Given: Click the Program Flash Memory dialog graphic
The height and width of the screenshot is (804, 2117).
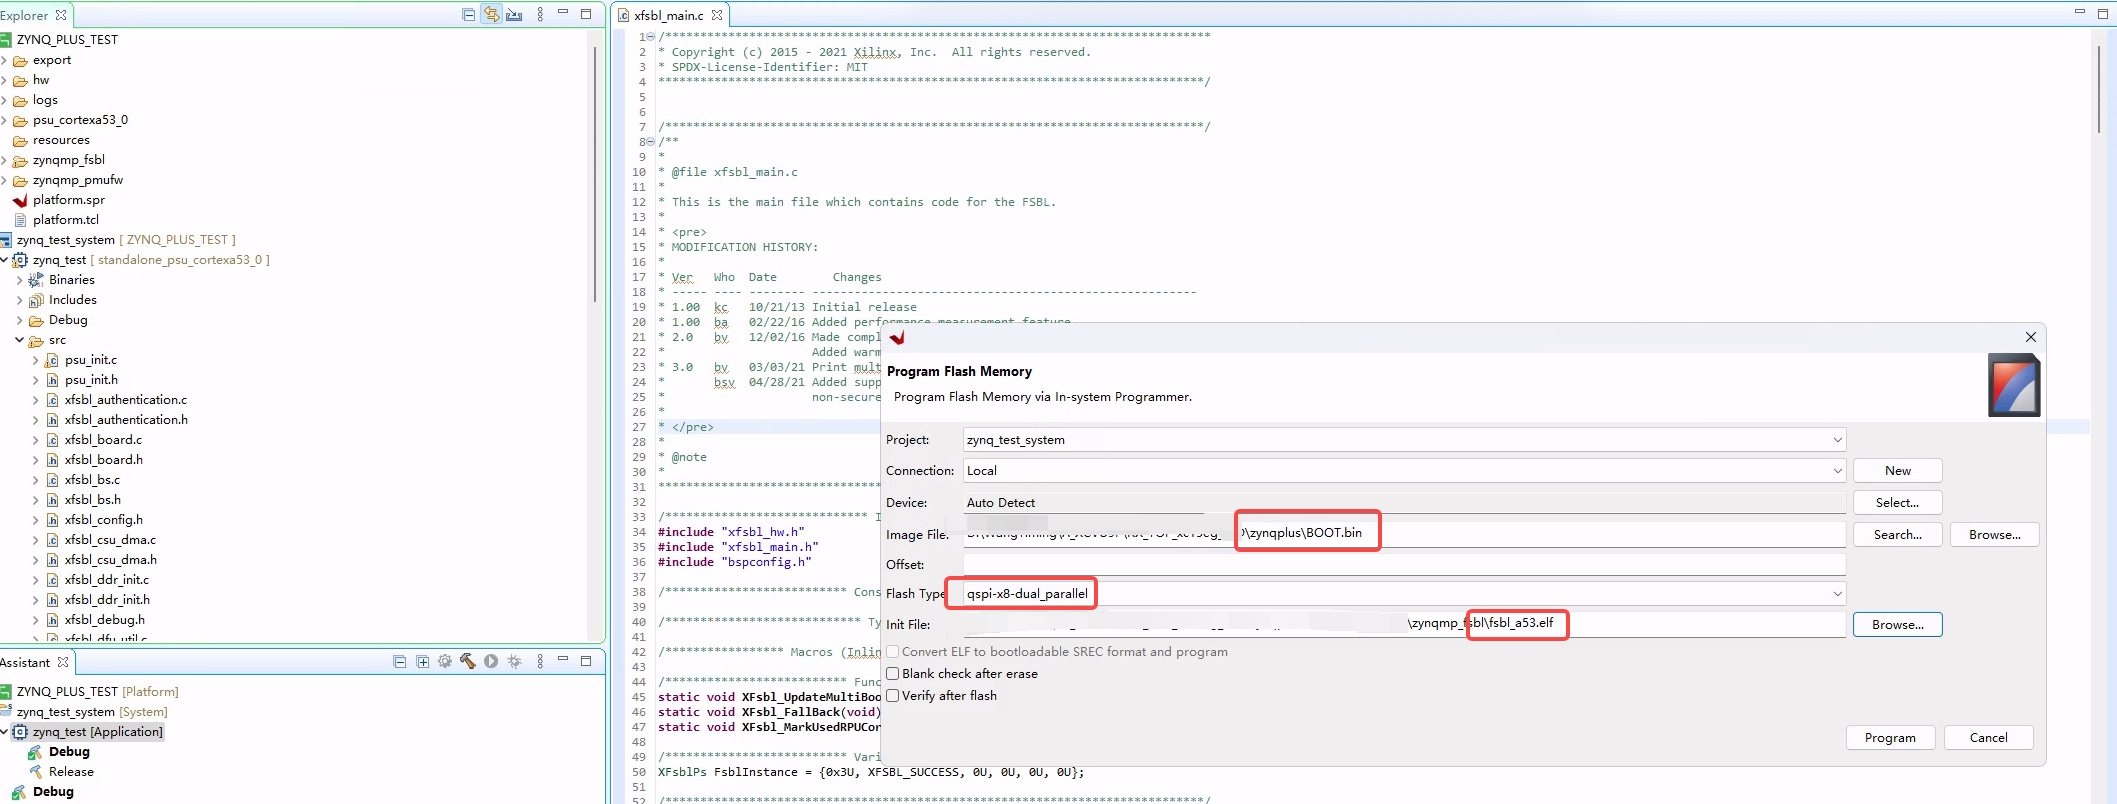Looking at the screenshot, I should tap(2014, 385).
